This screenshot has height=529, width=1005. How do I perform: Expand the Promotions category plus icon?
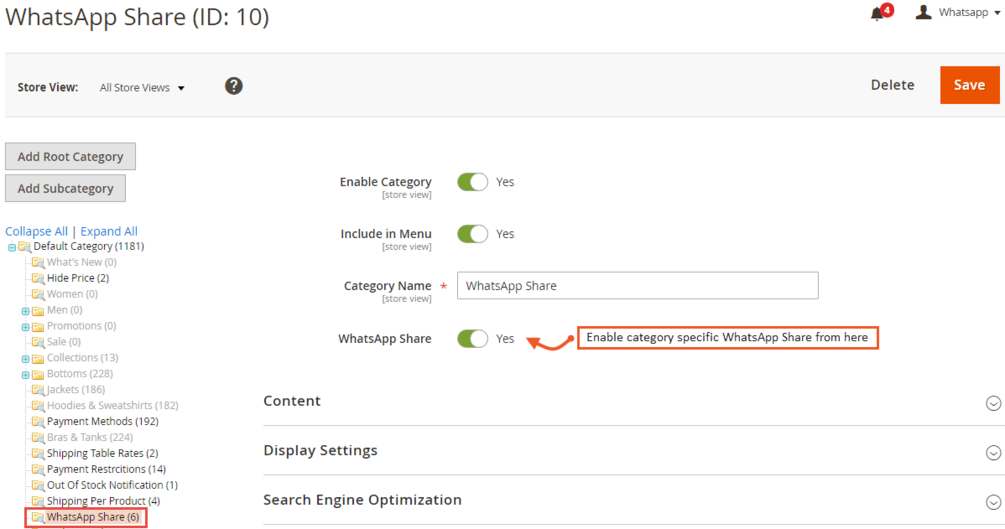click(x=26, y=327)
